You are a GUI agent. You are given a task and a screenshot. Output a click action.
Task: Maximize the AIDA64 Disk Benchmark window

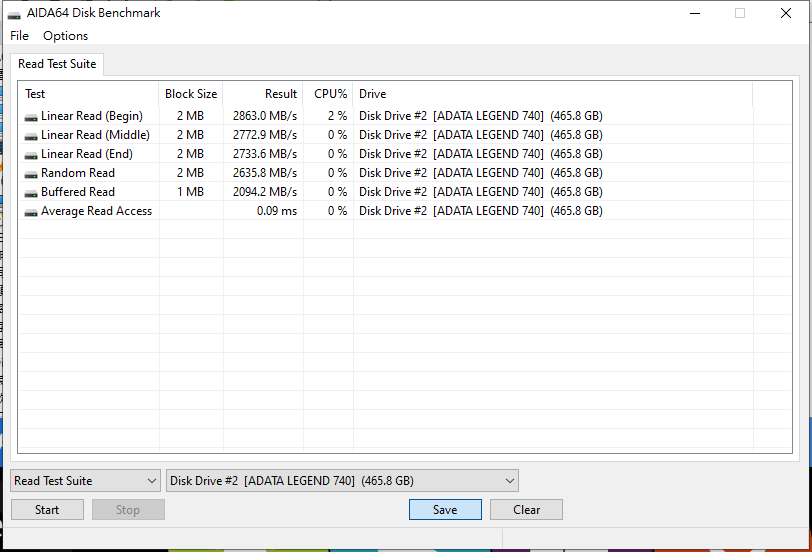click(x=740, y=13)
